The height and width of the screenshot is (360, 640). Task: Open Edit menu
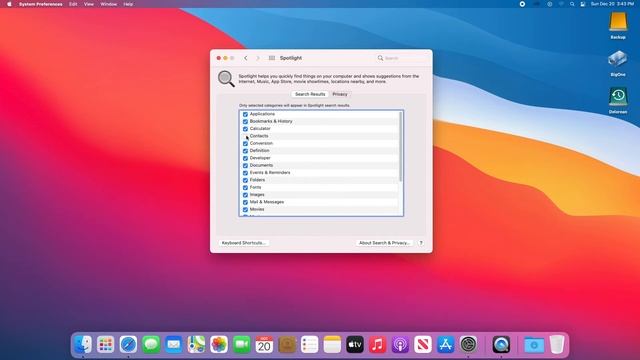pos(73,4)
